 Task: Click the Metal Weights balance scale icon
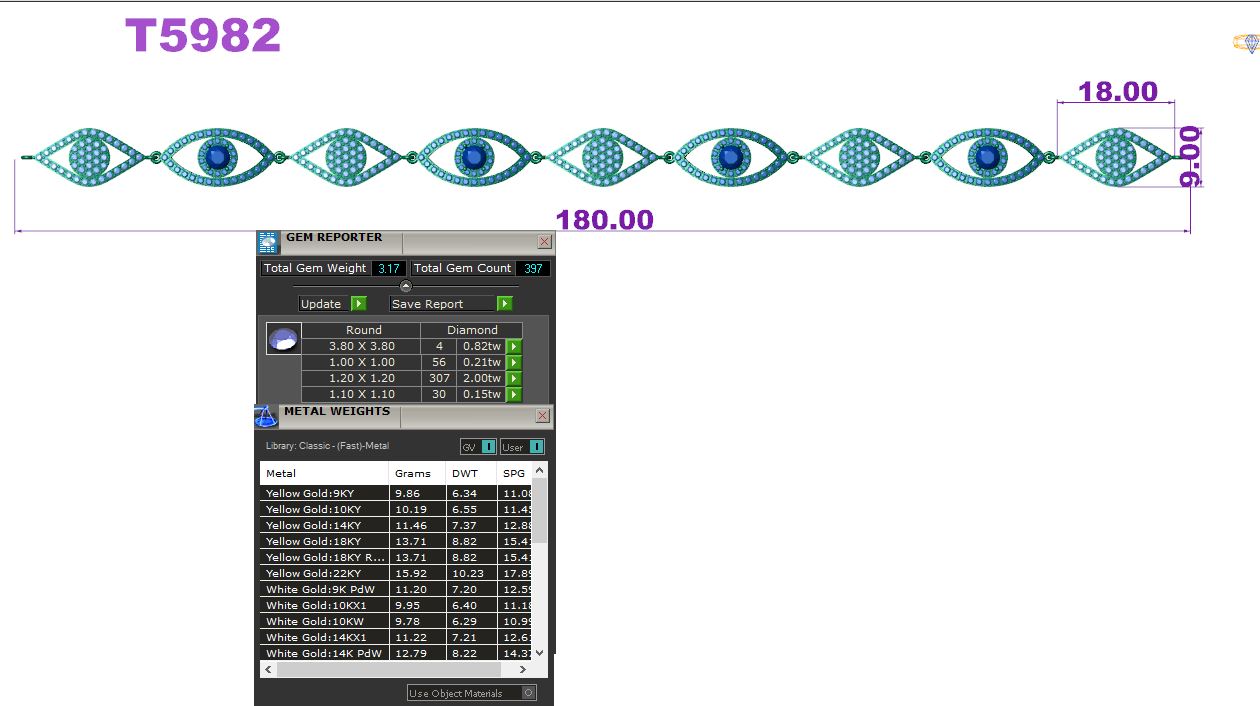tap(267, 417)
